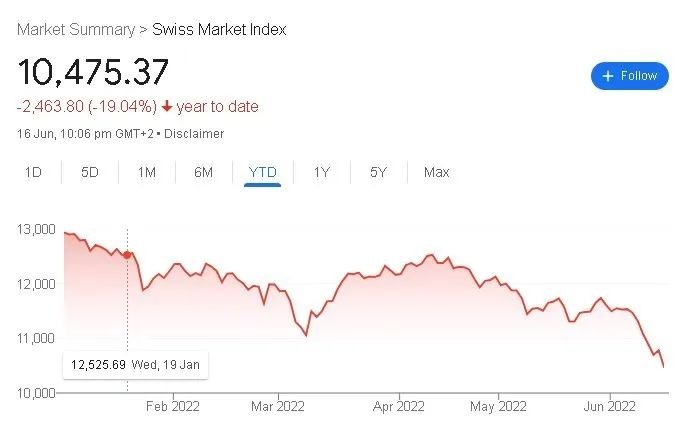Switch to the 1D range tab
This screenshot has height=426, width=694.
tap(33, 172)
